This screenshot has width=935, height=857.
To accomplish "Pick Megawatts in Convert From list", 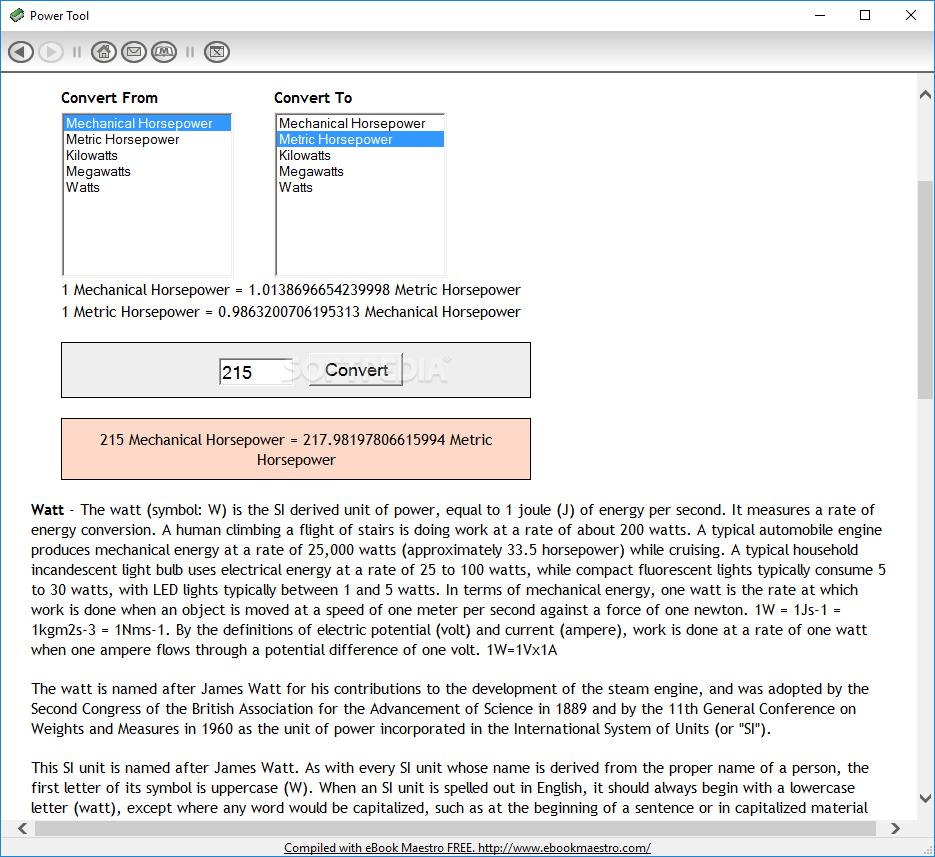I will pos(147,172).
